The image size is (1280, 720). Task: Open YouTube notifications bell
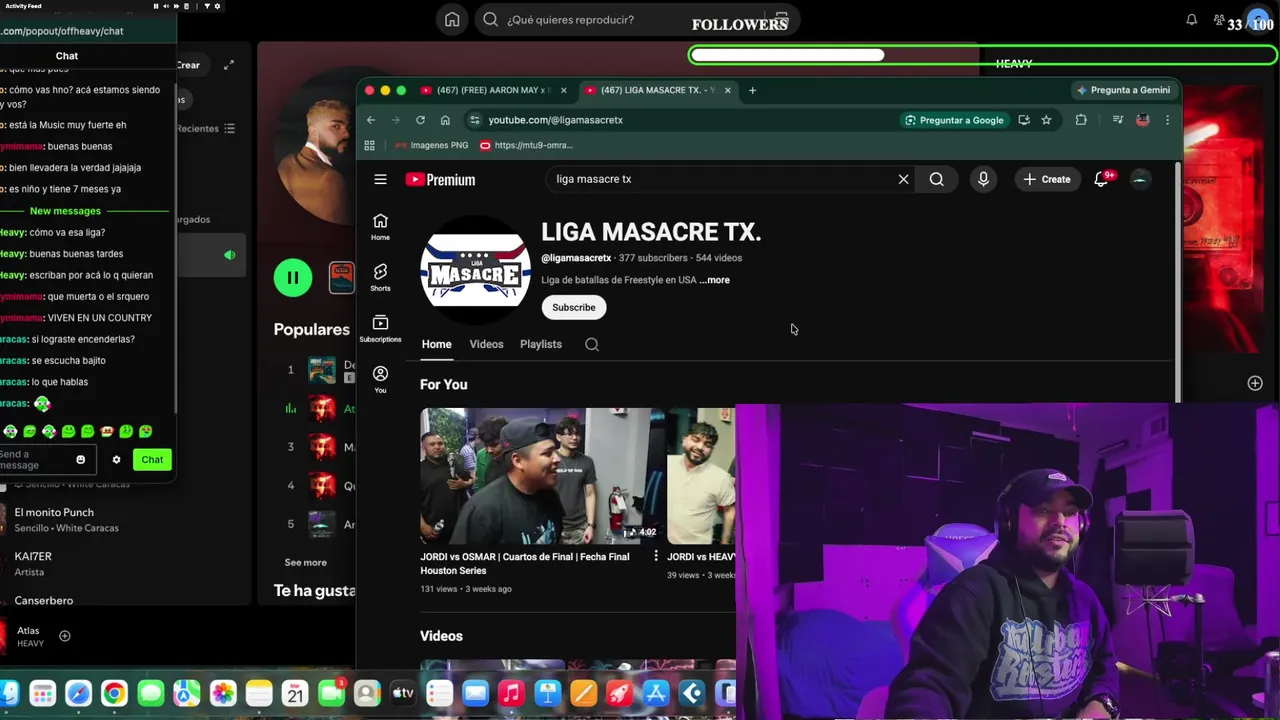coord(1101,179)
